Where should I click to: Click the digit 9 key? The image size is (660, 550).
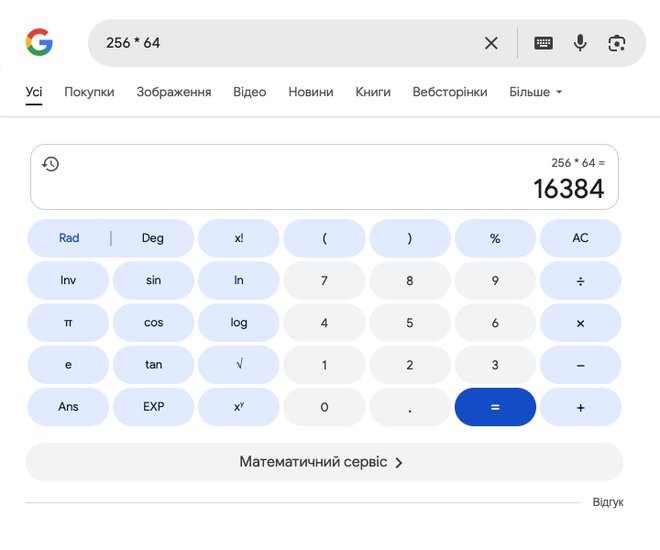pos(495,280)
